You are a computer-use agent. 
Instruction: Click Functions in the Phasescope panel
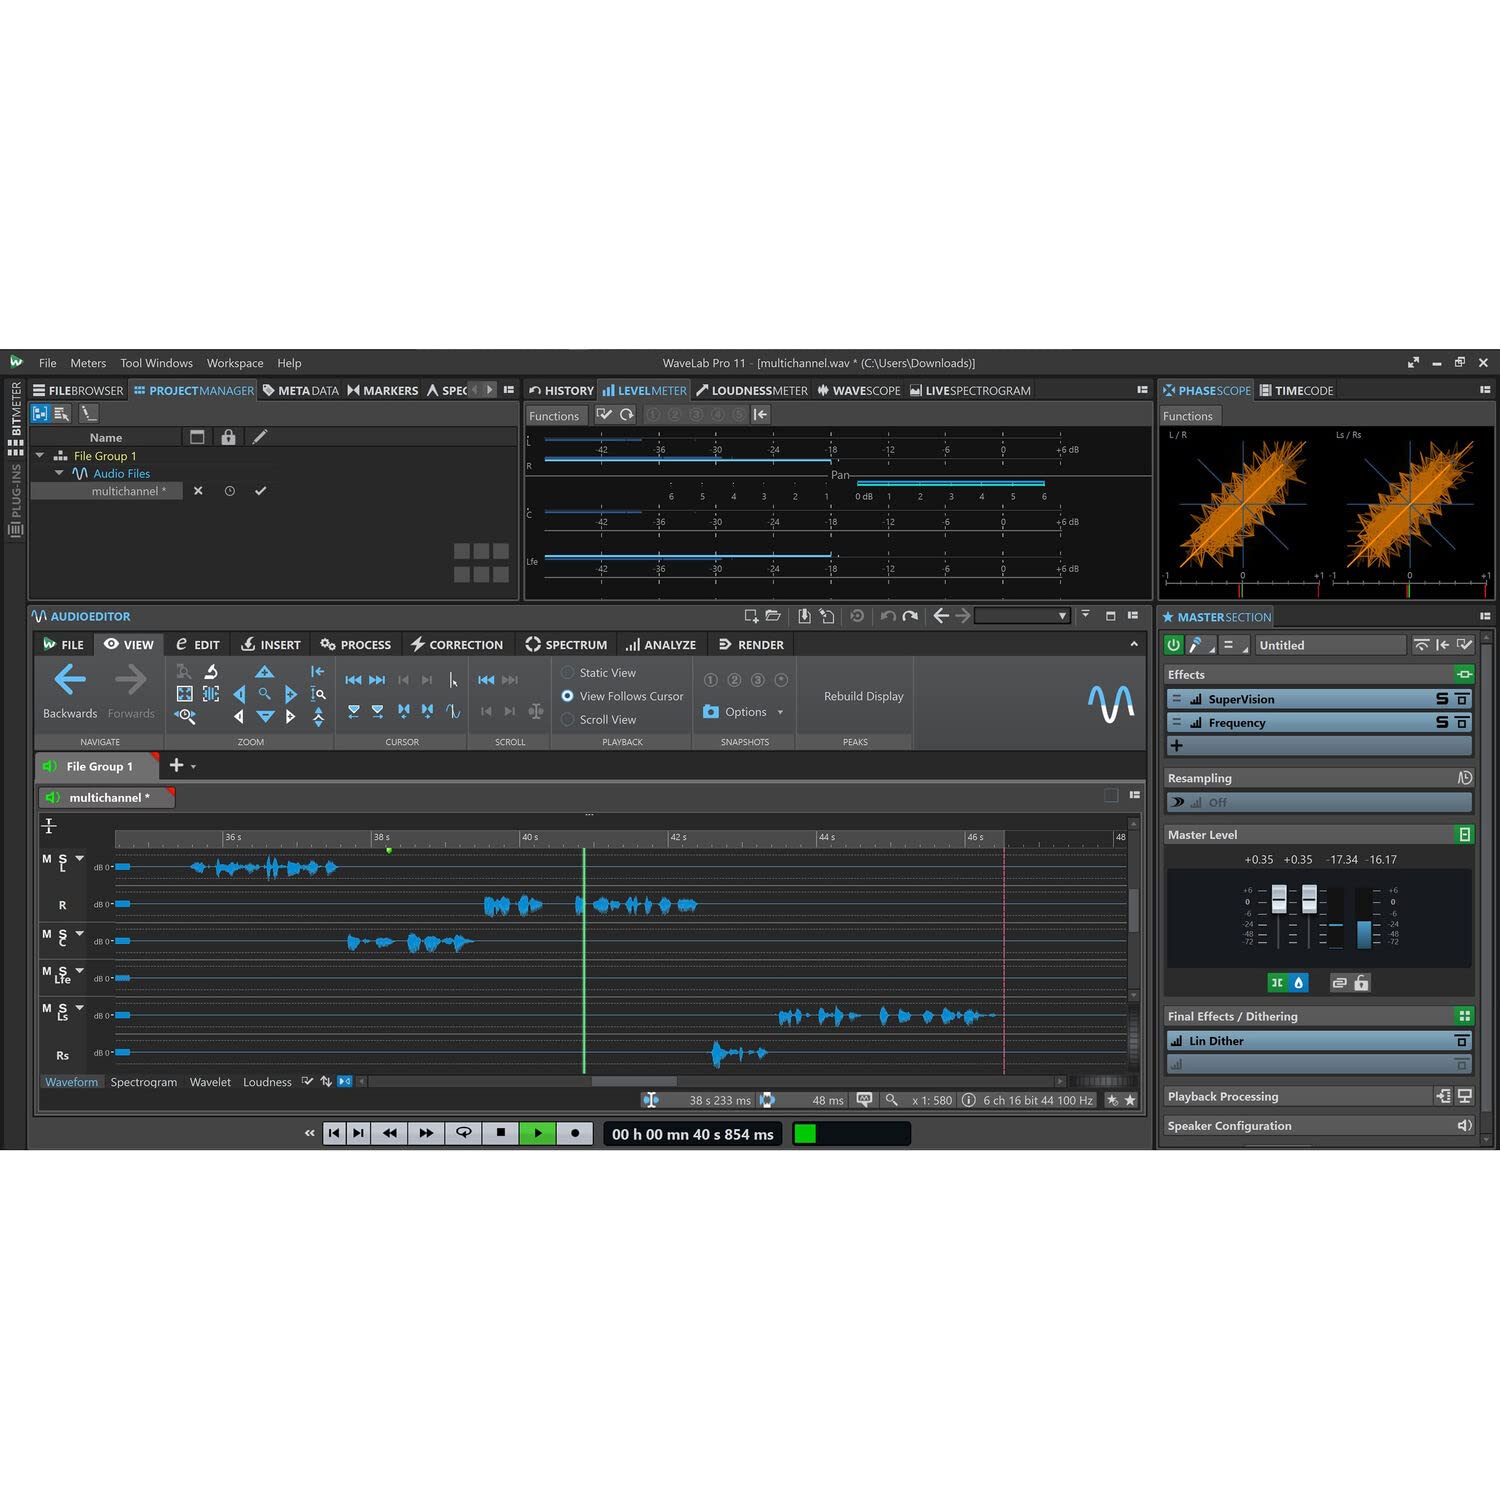1188,416
